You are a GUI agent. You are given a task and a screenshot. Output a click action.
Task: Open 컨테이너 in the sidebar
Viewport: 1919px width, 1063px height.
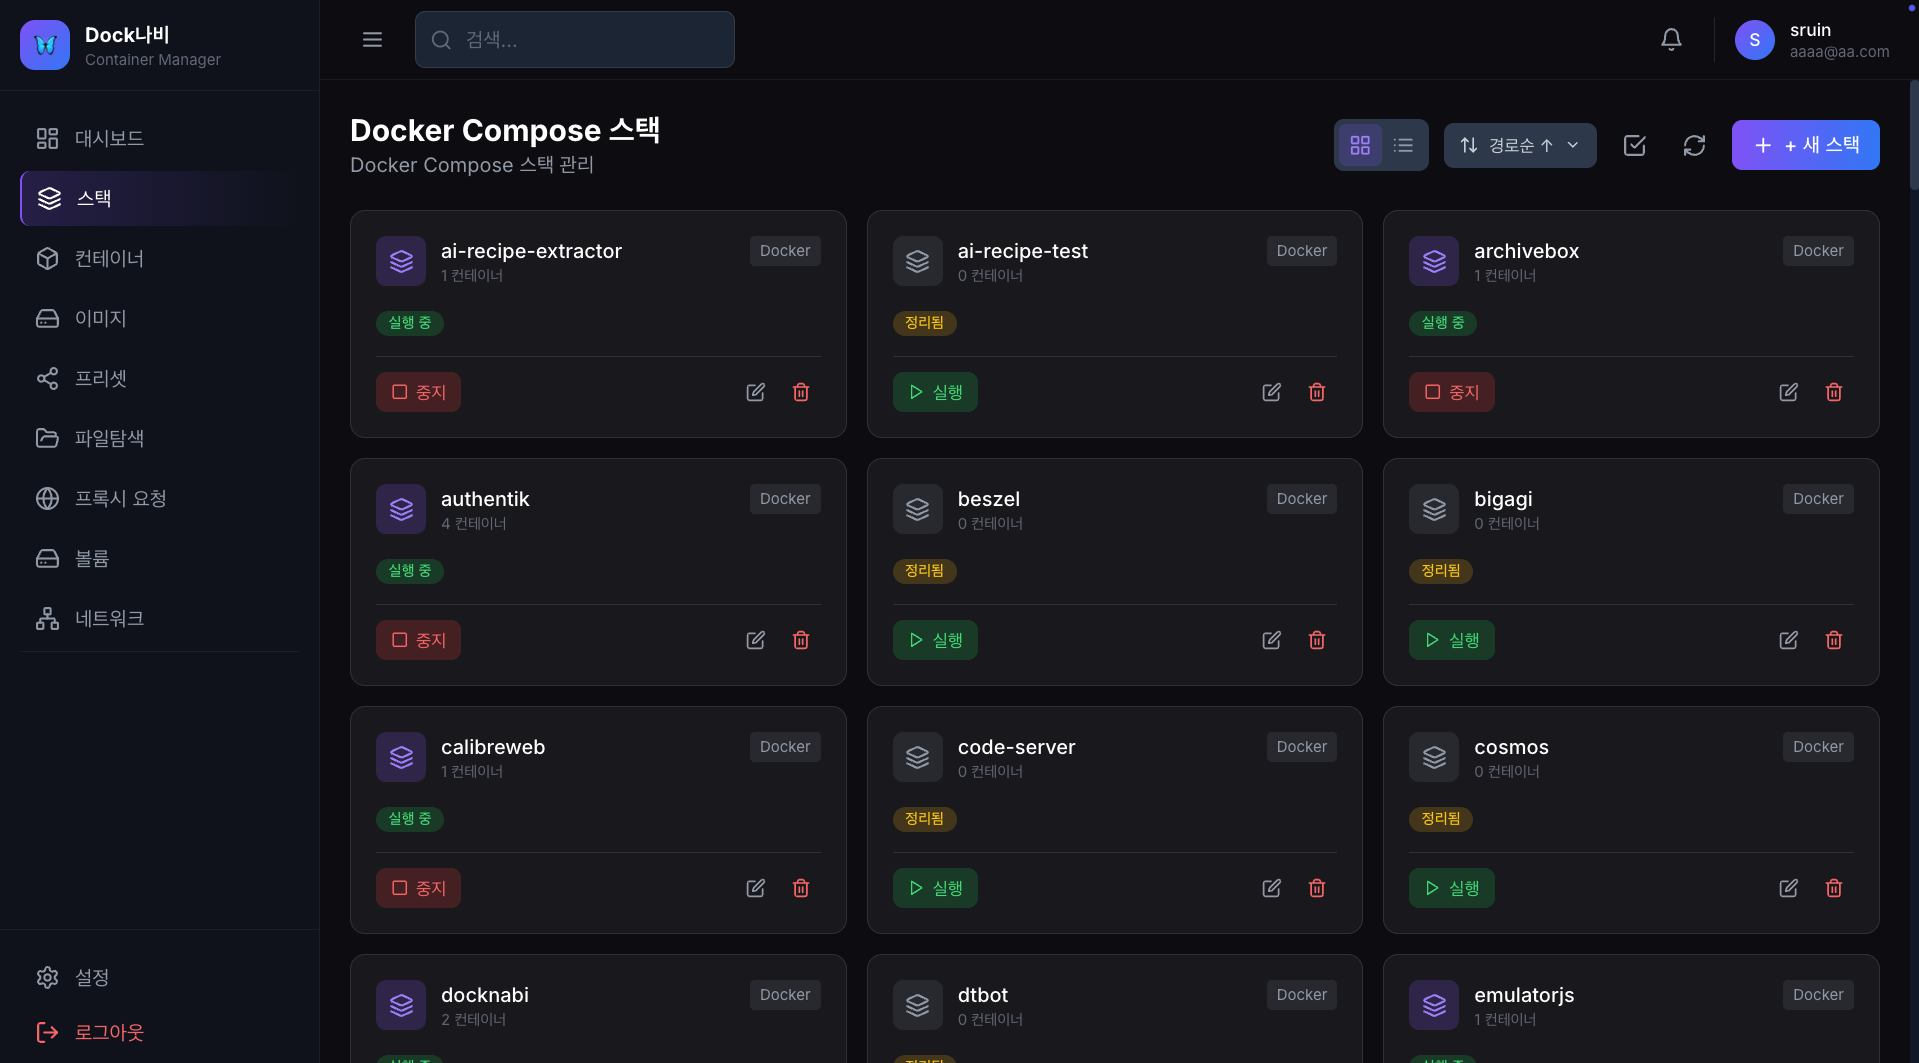point(109,259)
